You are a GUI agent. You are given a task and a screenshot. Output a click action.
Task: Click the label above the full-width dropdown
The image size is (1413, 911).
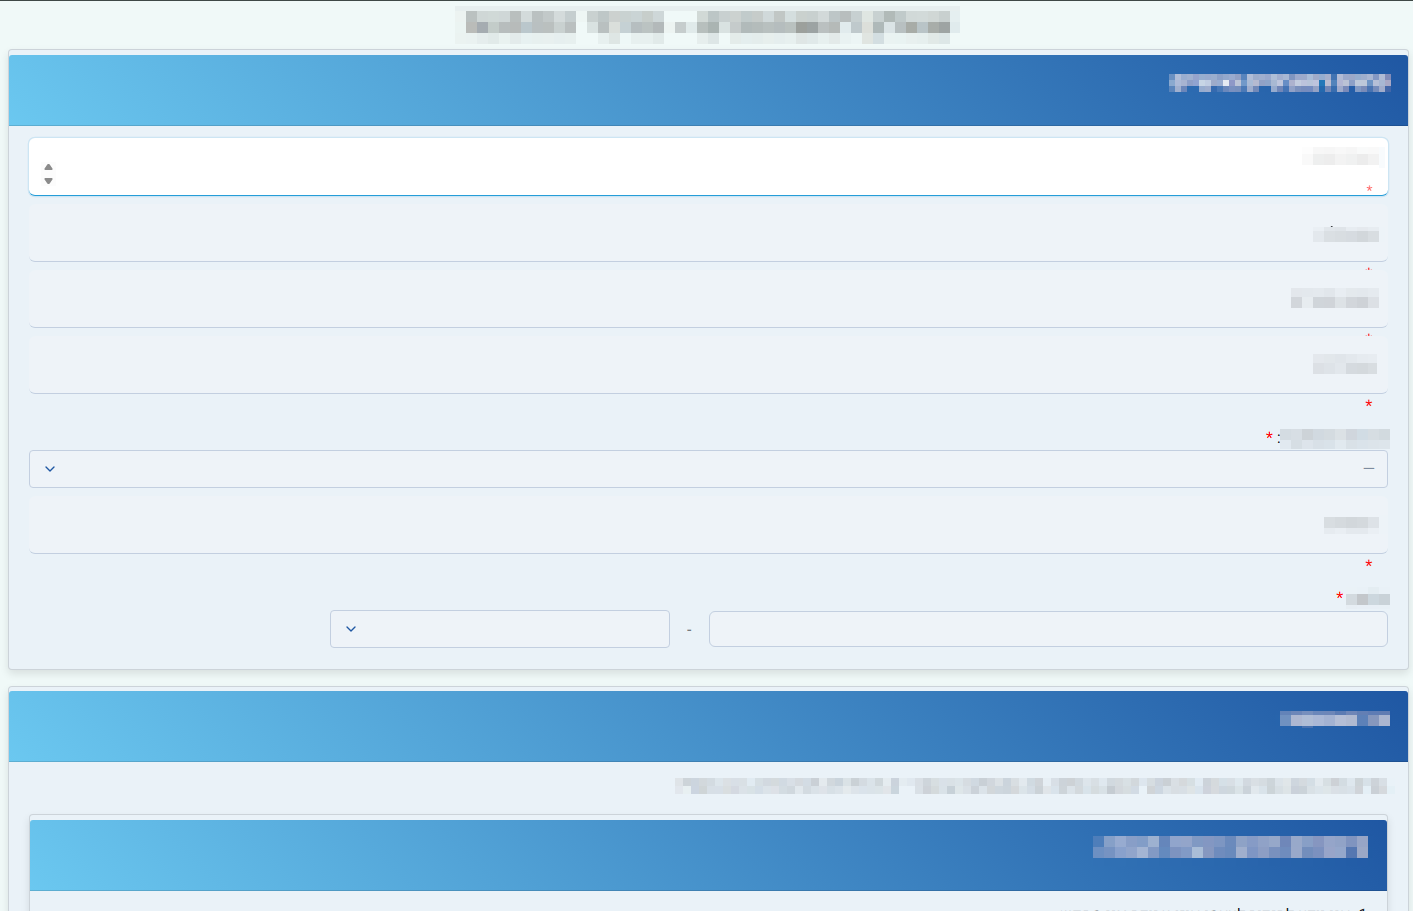[x=1334, y=437]
